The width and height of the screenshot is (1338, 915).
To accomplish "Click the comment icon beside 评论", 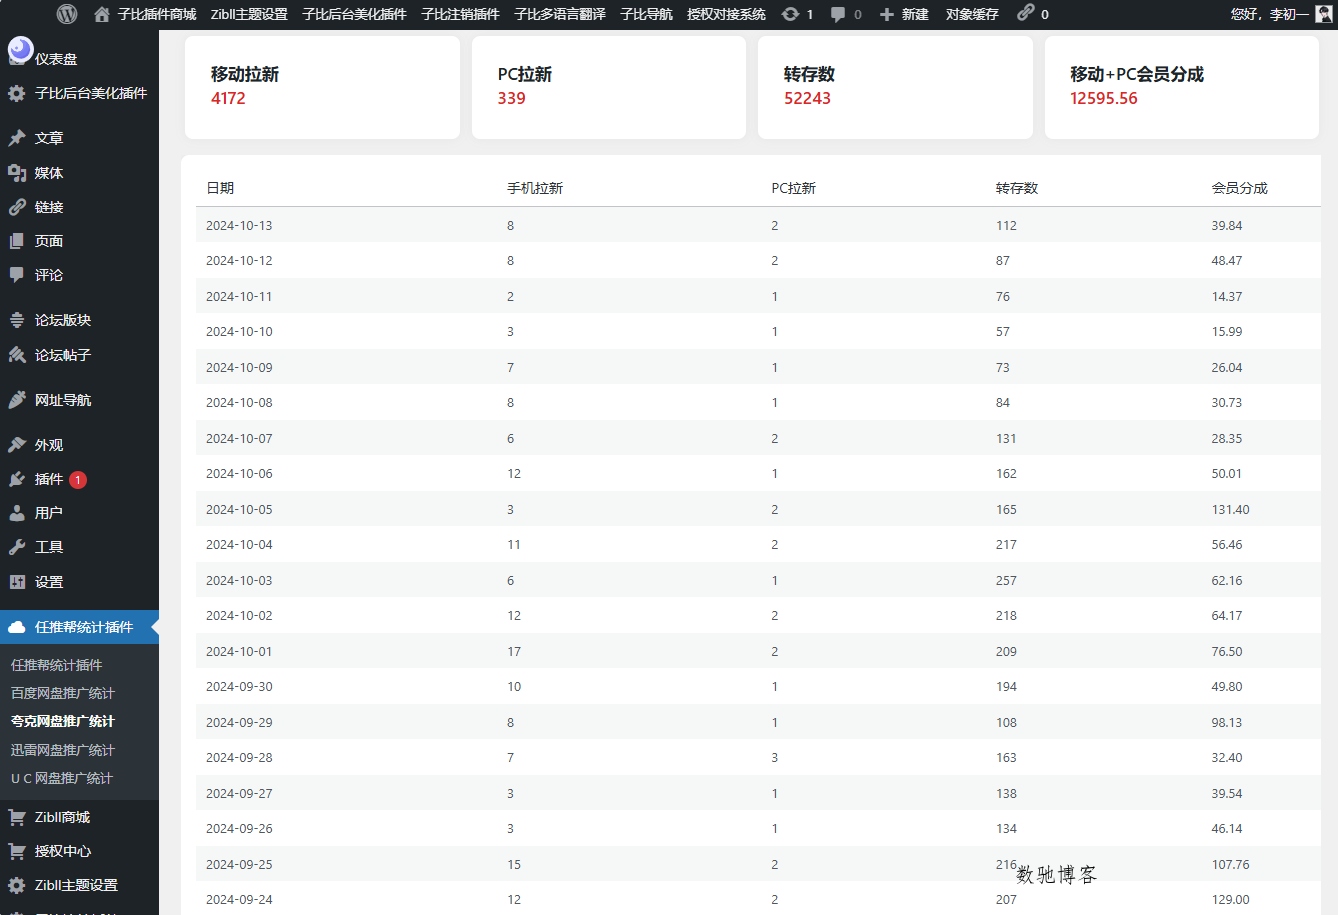I will click(x=17, y=275).
